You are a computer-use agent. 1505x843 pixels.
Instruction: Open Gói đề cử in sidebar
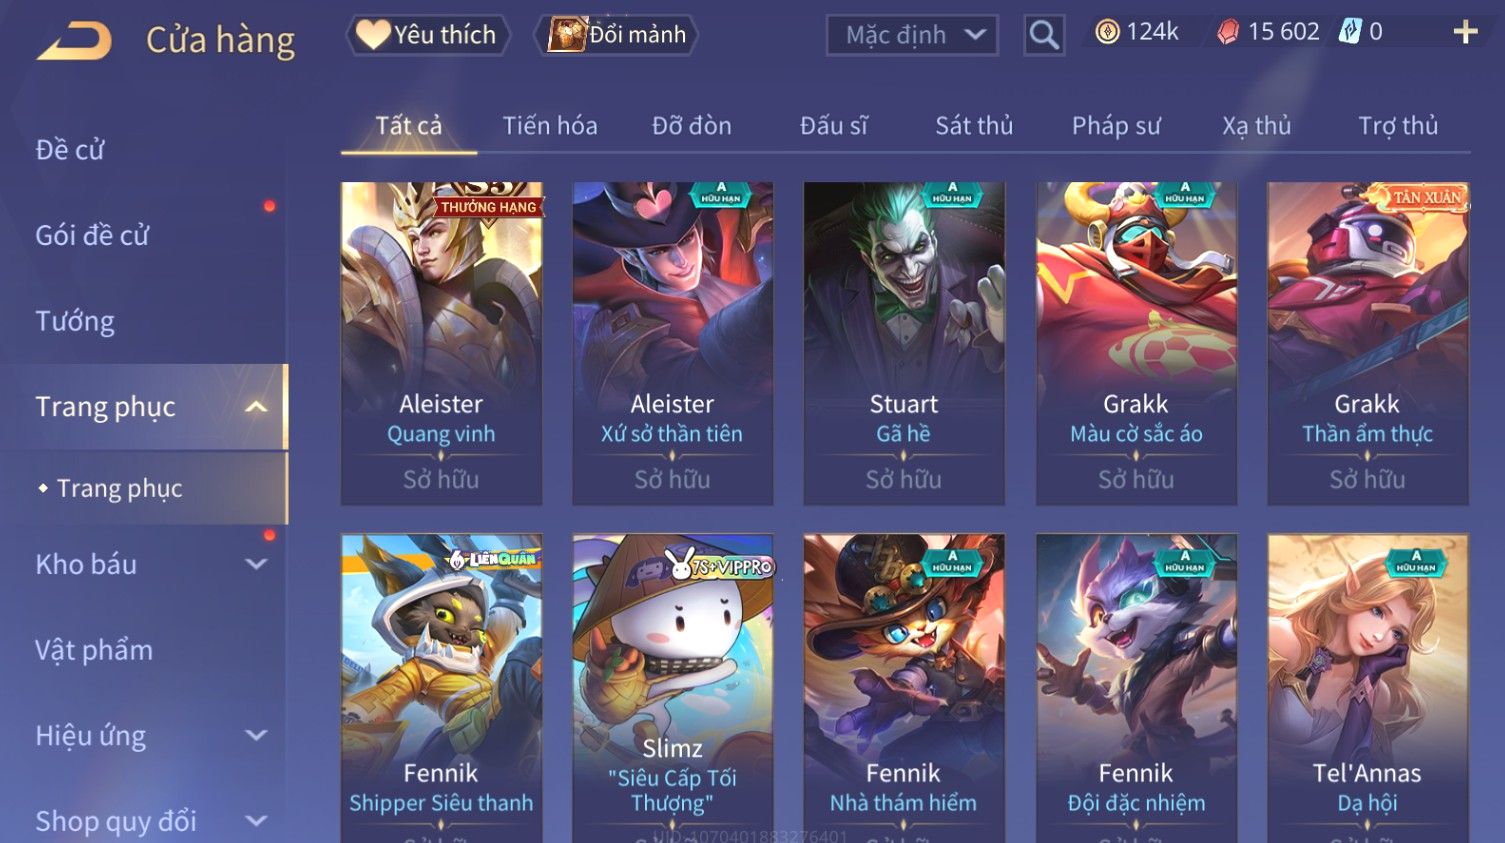click(x=92, y=235)
